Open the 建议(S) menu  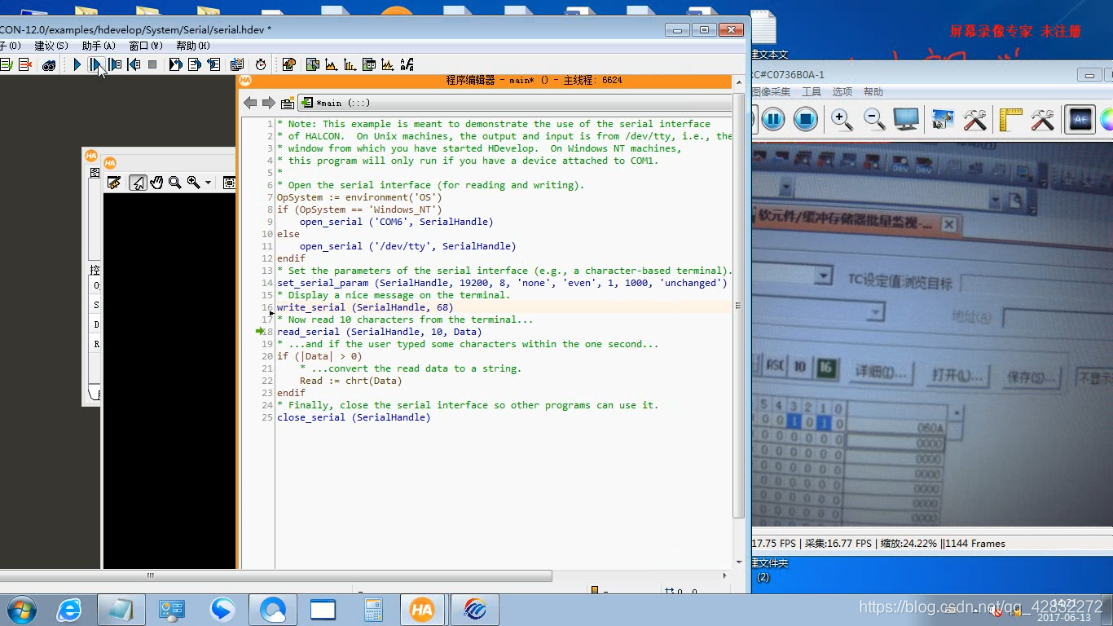click(x=51, y=45)
